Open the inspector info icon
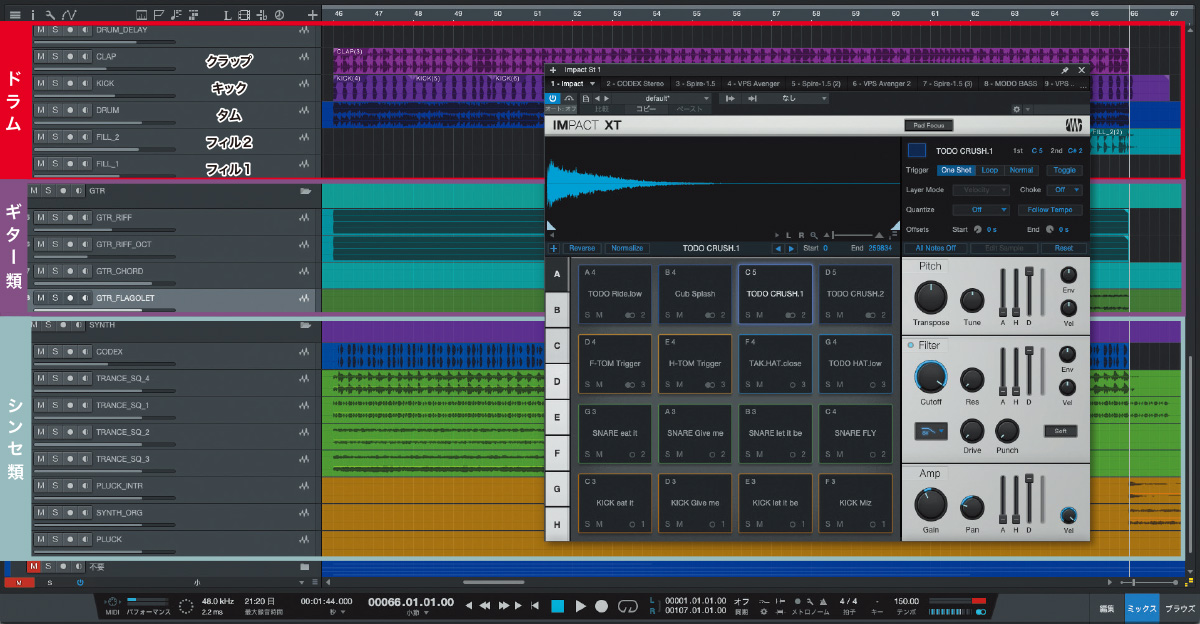Viewport: 1200px width, 624px height. 33,14
